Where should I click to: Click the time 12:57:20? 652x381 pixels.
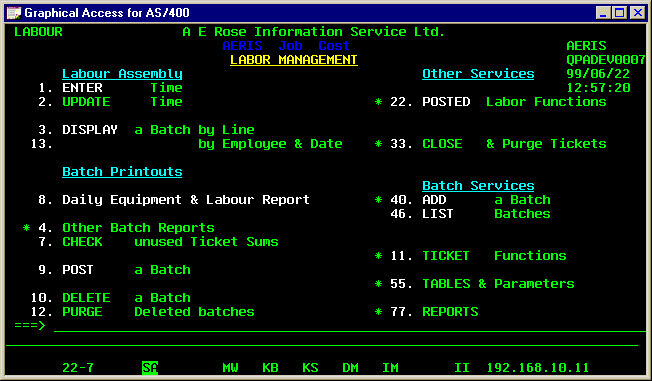pyautogui.click(x=598, y=88)
